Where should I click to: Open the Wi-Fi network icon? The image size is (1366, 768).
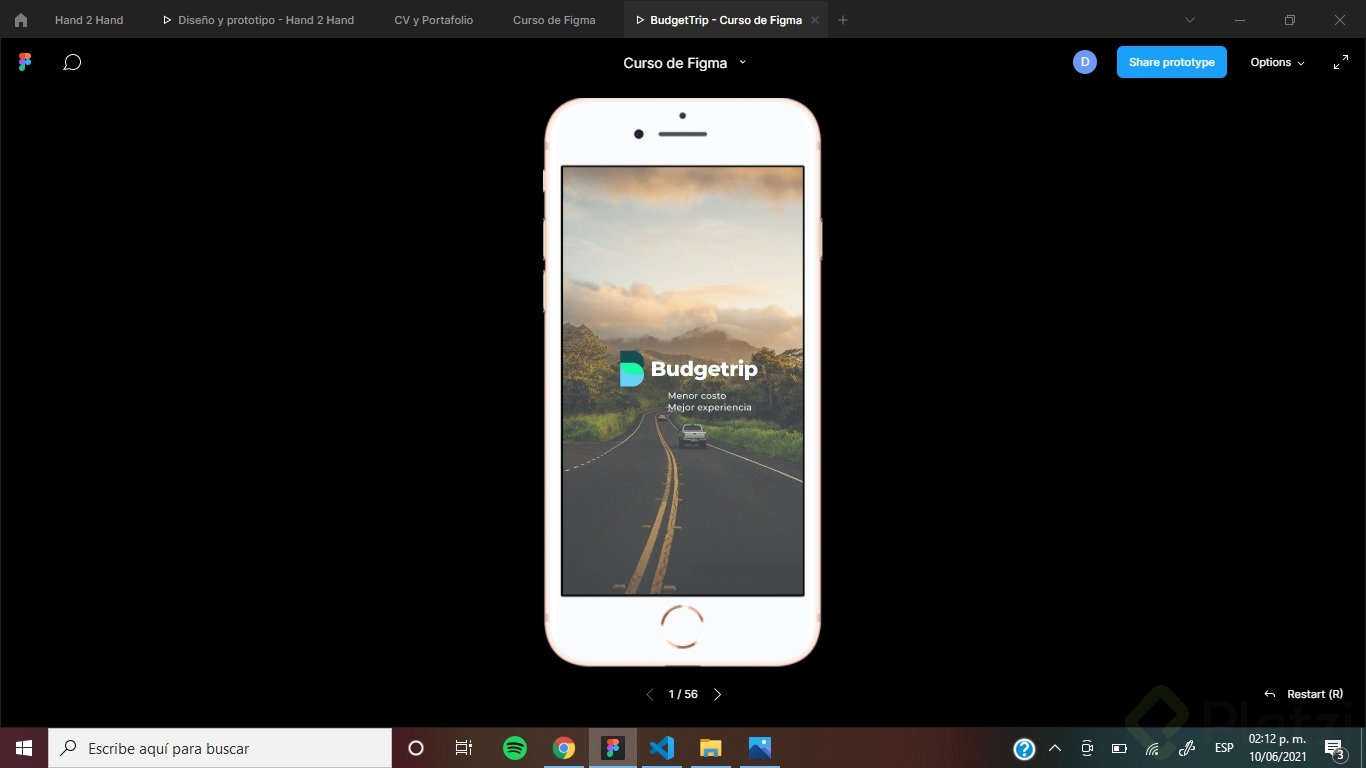coord(1152,748)
